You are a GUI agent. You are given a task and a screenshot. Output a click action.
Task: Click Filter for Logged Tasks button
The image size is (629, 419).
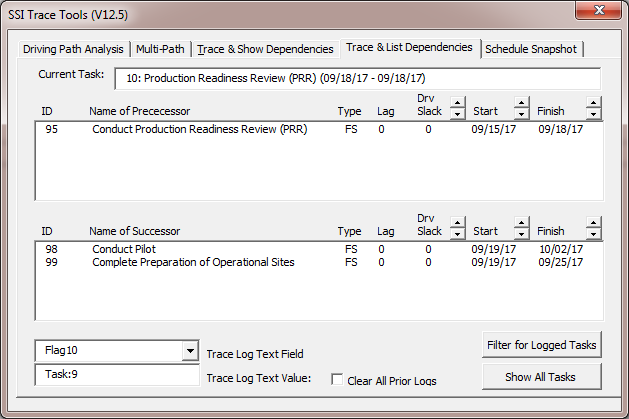click(542, 345)
